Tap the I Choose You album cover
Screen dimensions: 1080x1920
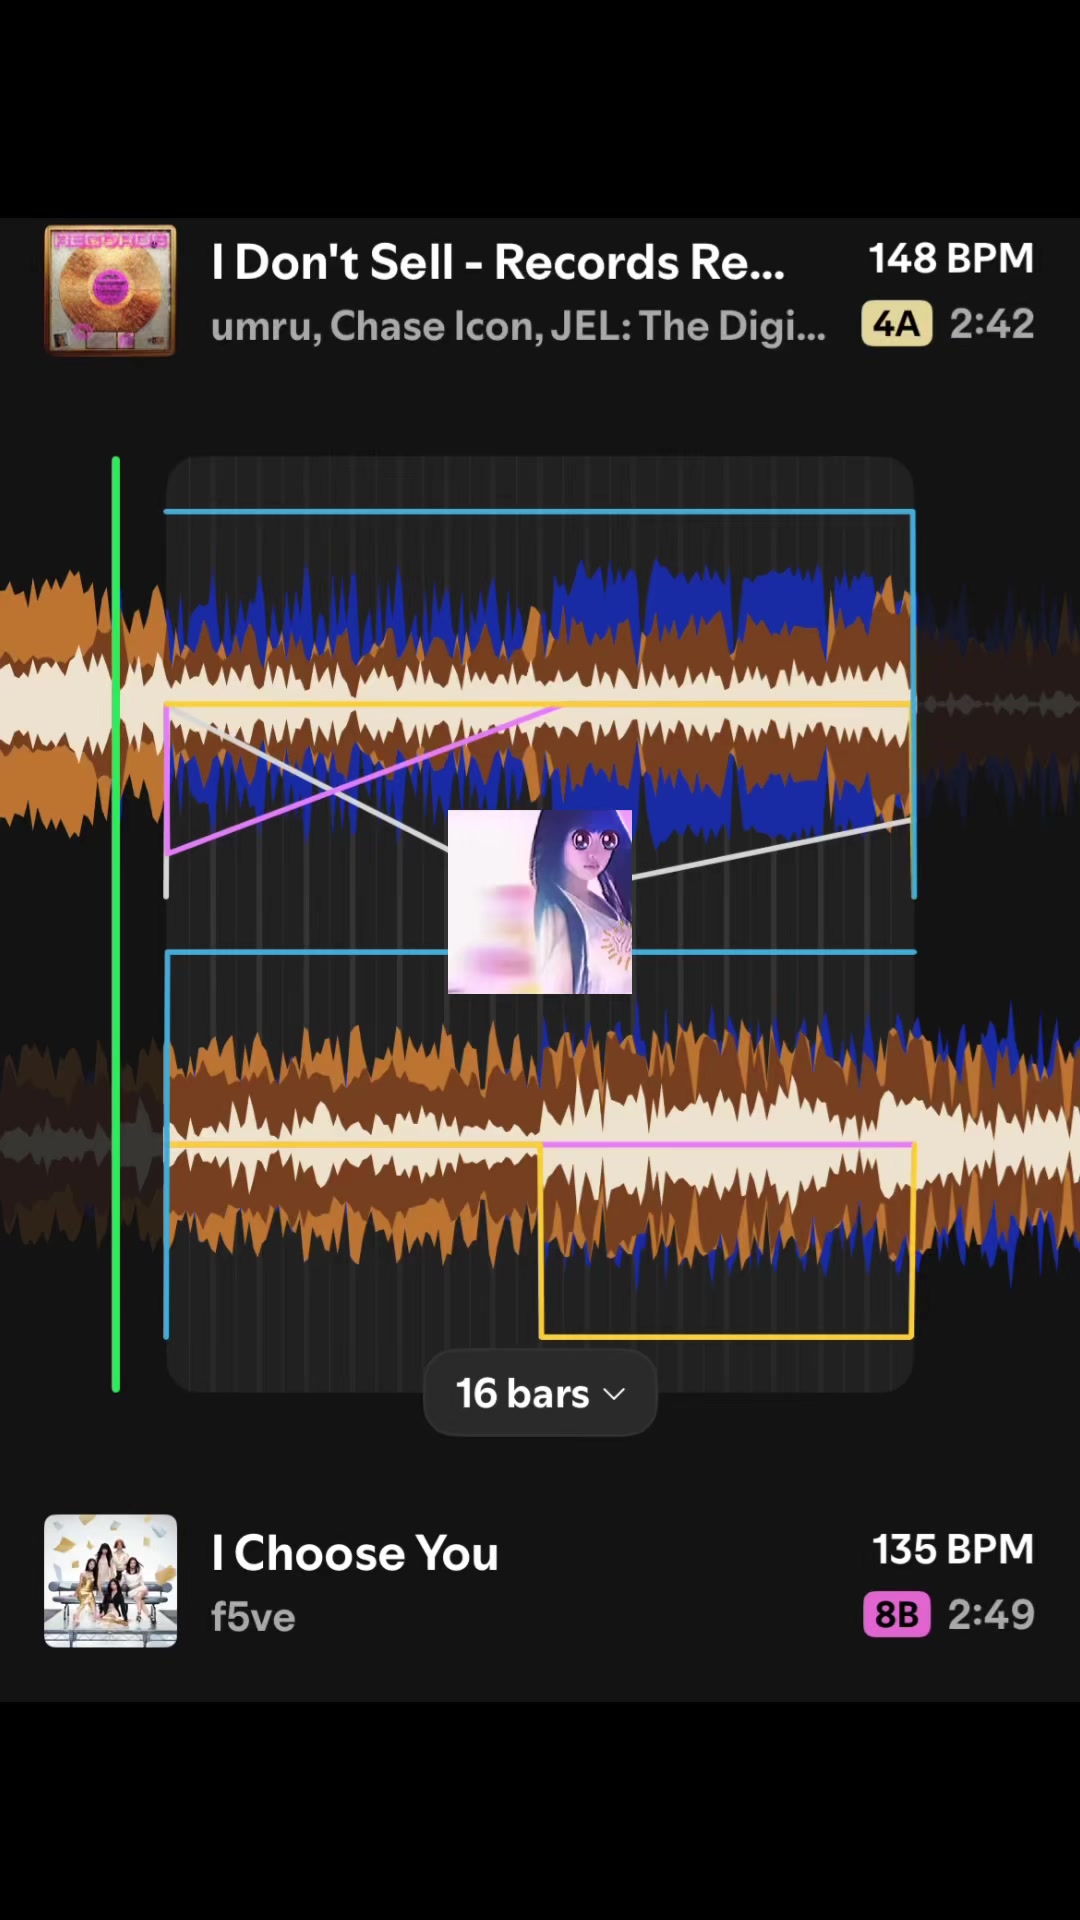coord(110,1581)
